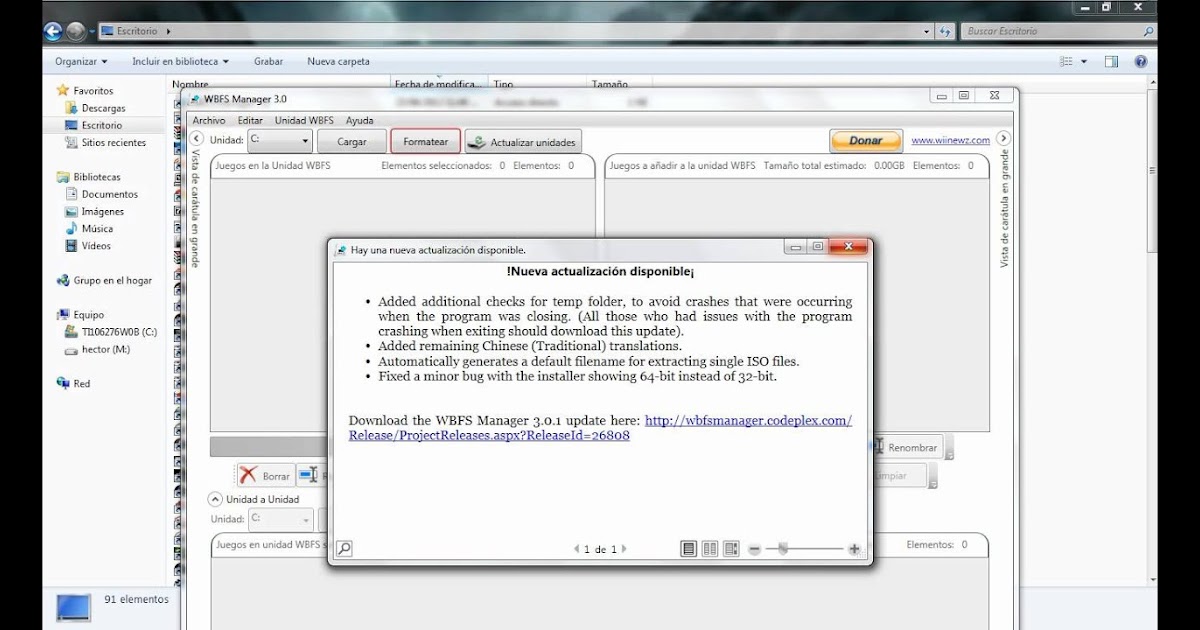The image size is (1200, 630).
Task: Open Imágenes library in sidebar
Action: click(x=103, y=211)
